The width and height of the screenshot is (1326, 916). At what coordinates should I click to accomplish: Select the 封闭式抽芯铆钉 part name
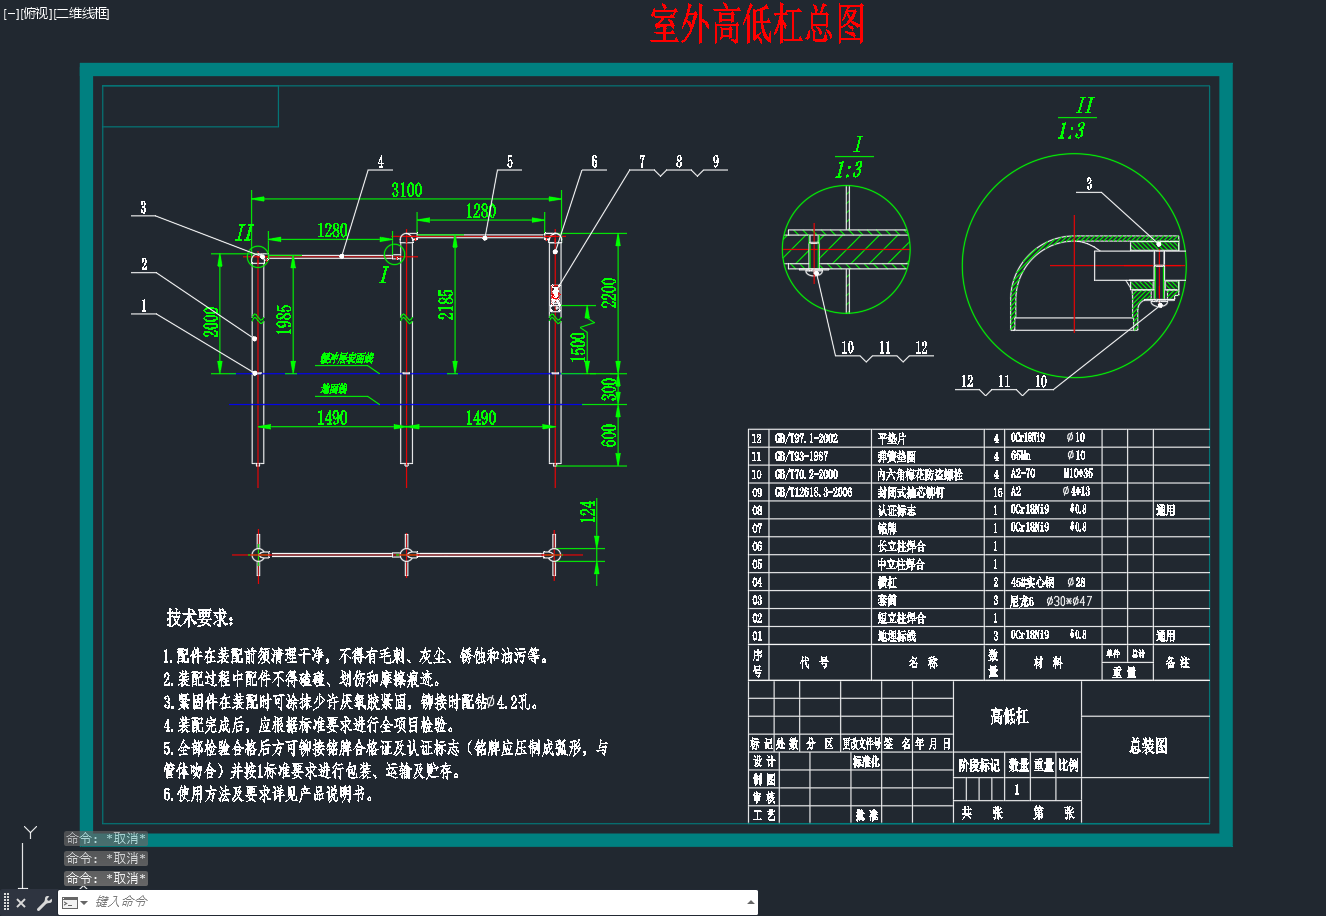coord(911,492)
